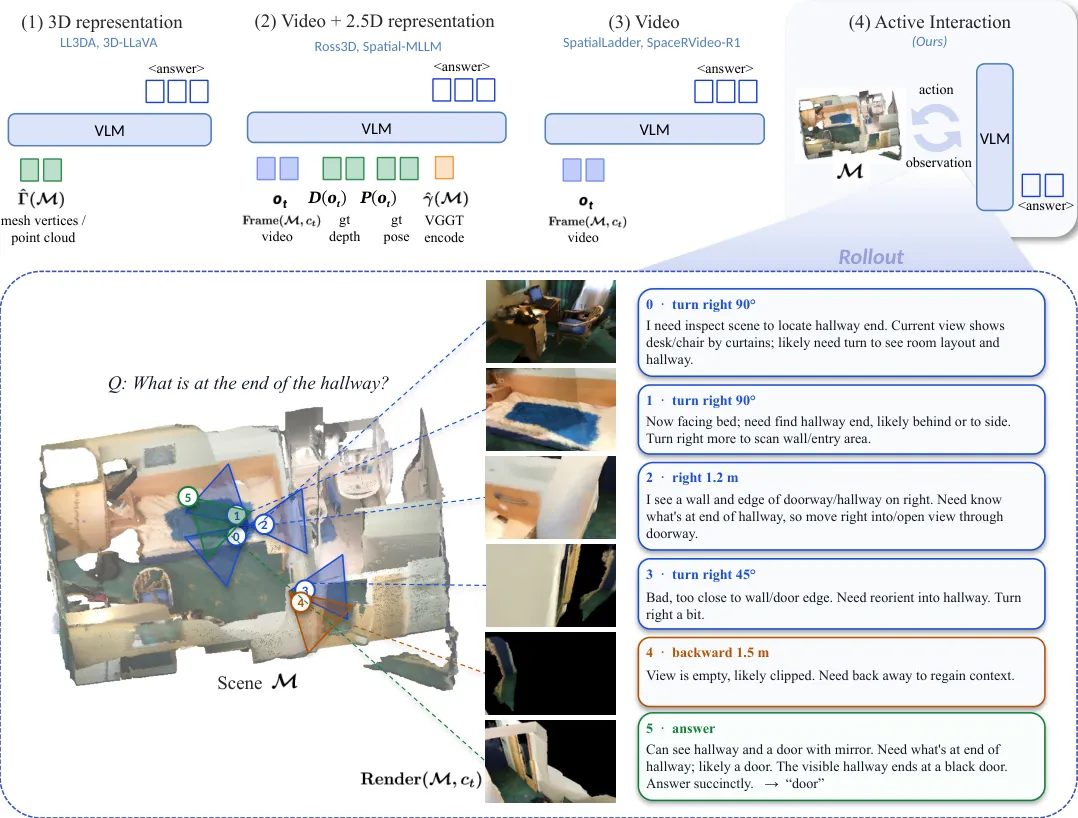Select the '(2) Video + 2.5D representation' heading
This screenshot has width=1078, height=818.
click(x=374, y=21)
